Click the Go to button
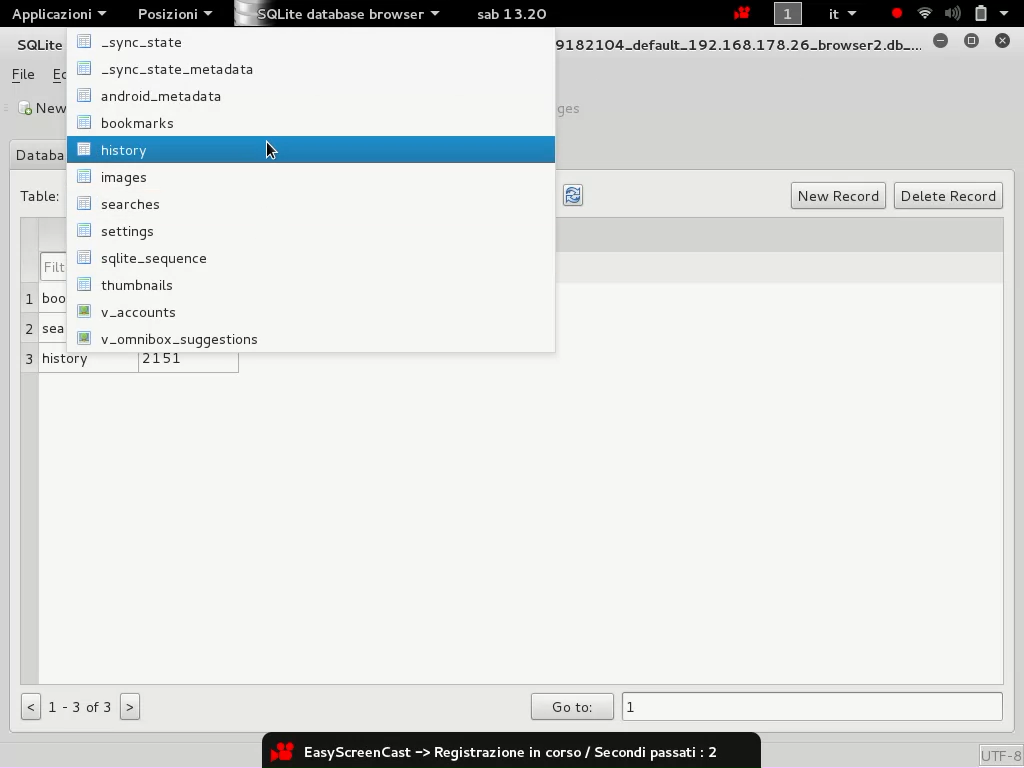1024x768 pixels. (x=572, y=707)
